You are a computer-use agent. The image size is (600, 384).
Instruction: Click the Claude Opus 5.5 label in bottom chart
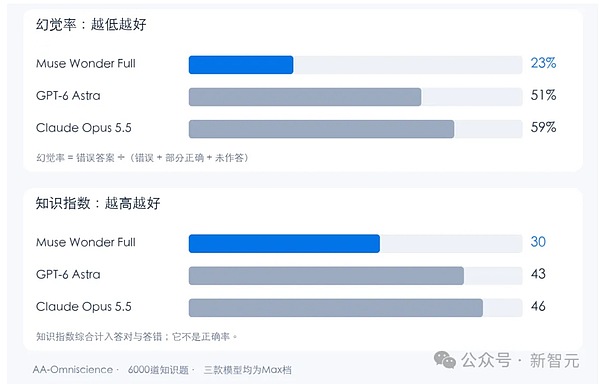tap(84, 307)
